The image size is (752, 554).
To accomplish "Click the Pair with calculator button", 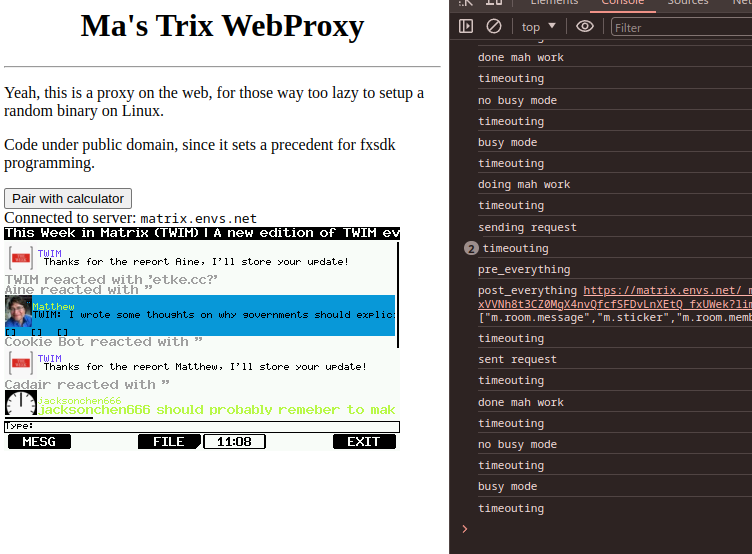I will point(68,198).
